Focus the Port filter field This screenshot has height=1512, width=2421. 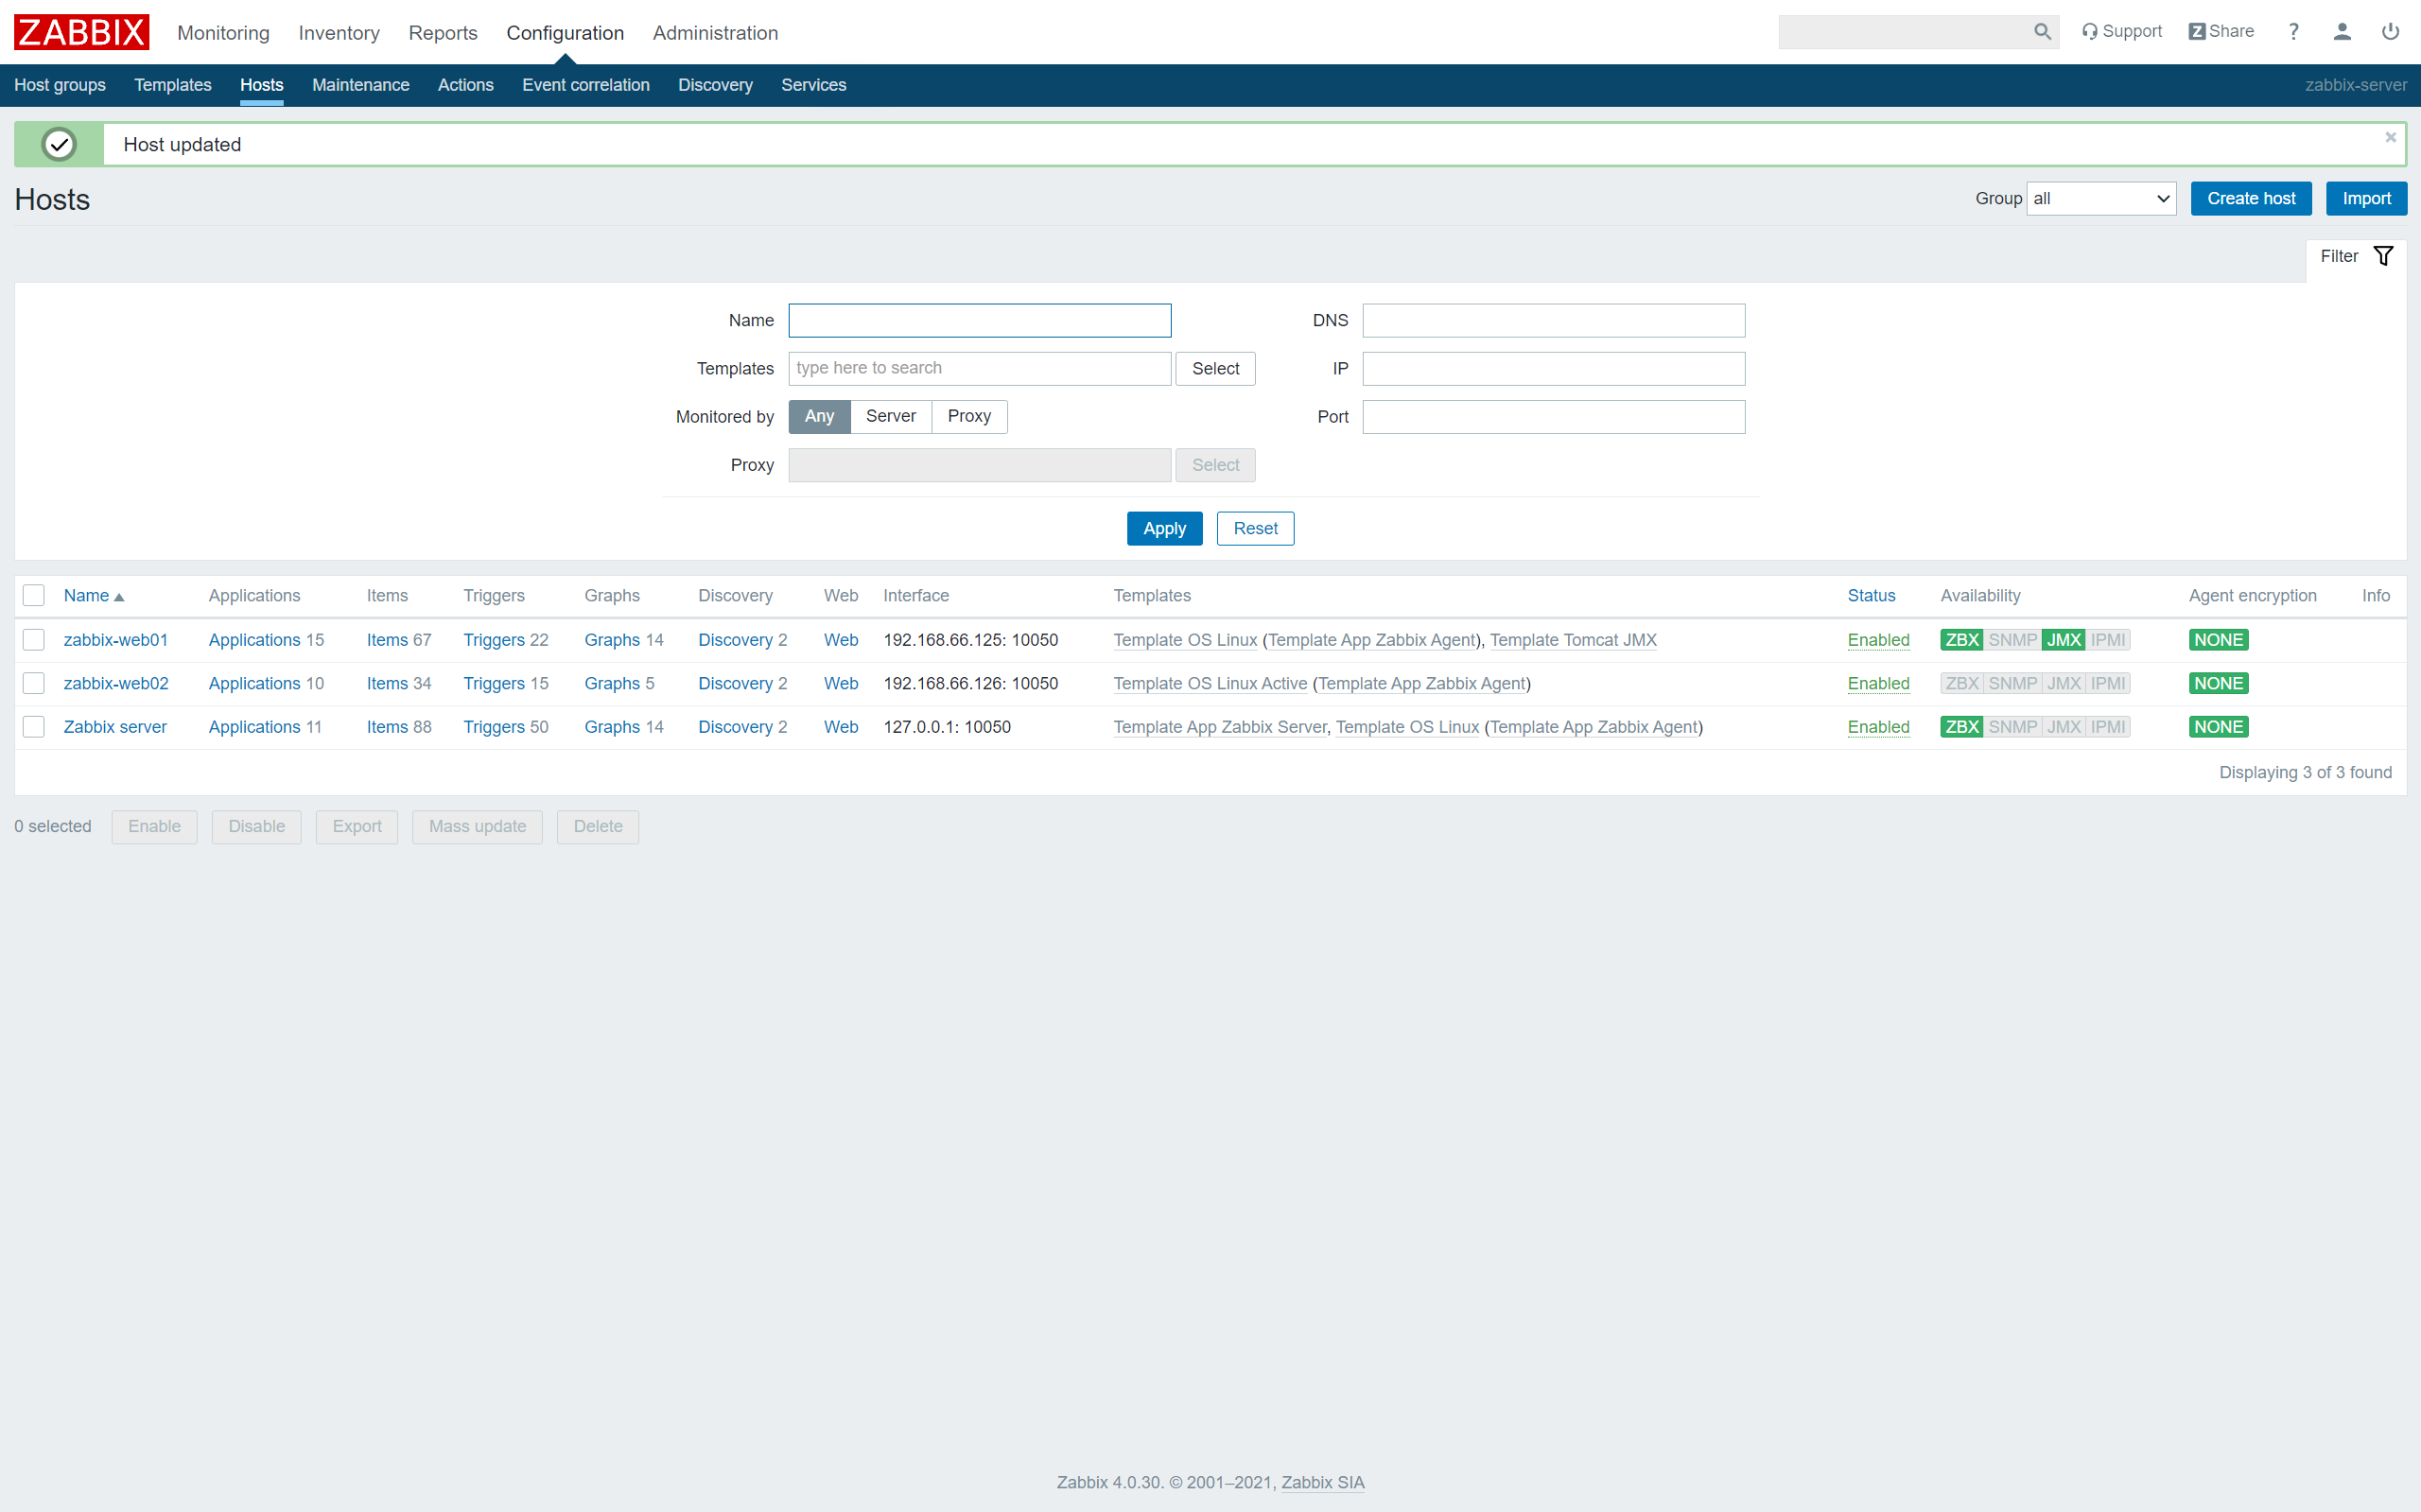pyautogui.click(x=1553, y=416)
